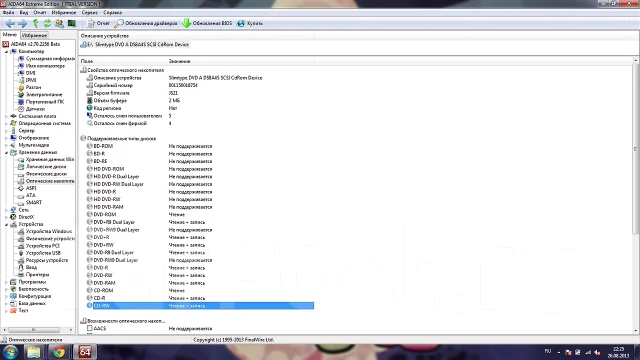The width and height of the screenshot is (640, 360).
Task: Click the AACS checkbox icon
Action: click(89, 328)
